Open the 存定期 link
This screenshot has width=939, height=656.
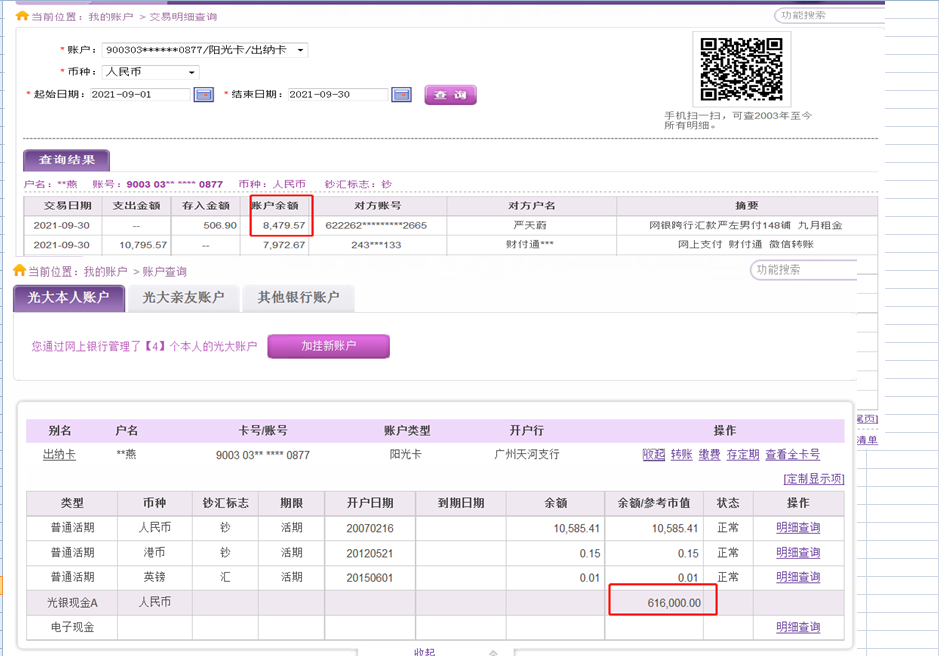[743, 455]
